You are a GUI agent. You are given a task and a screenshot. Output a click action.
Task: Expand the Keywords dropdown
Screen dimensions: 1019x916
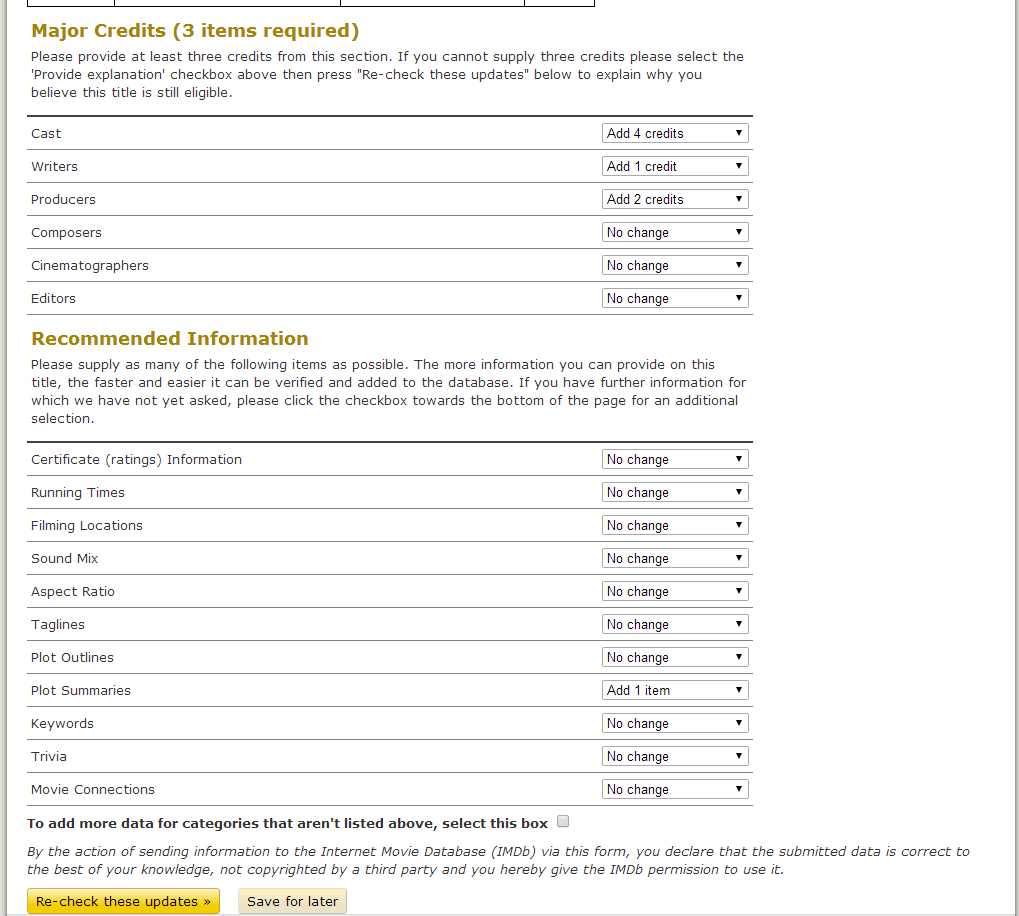coord(675,723)
